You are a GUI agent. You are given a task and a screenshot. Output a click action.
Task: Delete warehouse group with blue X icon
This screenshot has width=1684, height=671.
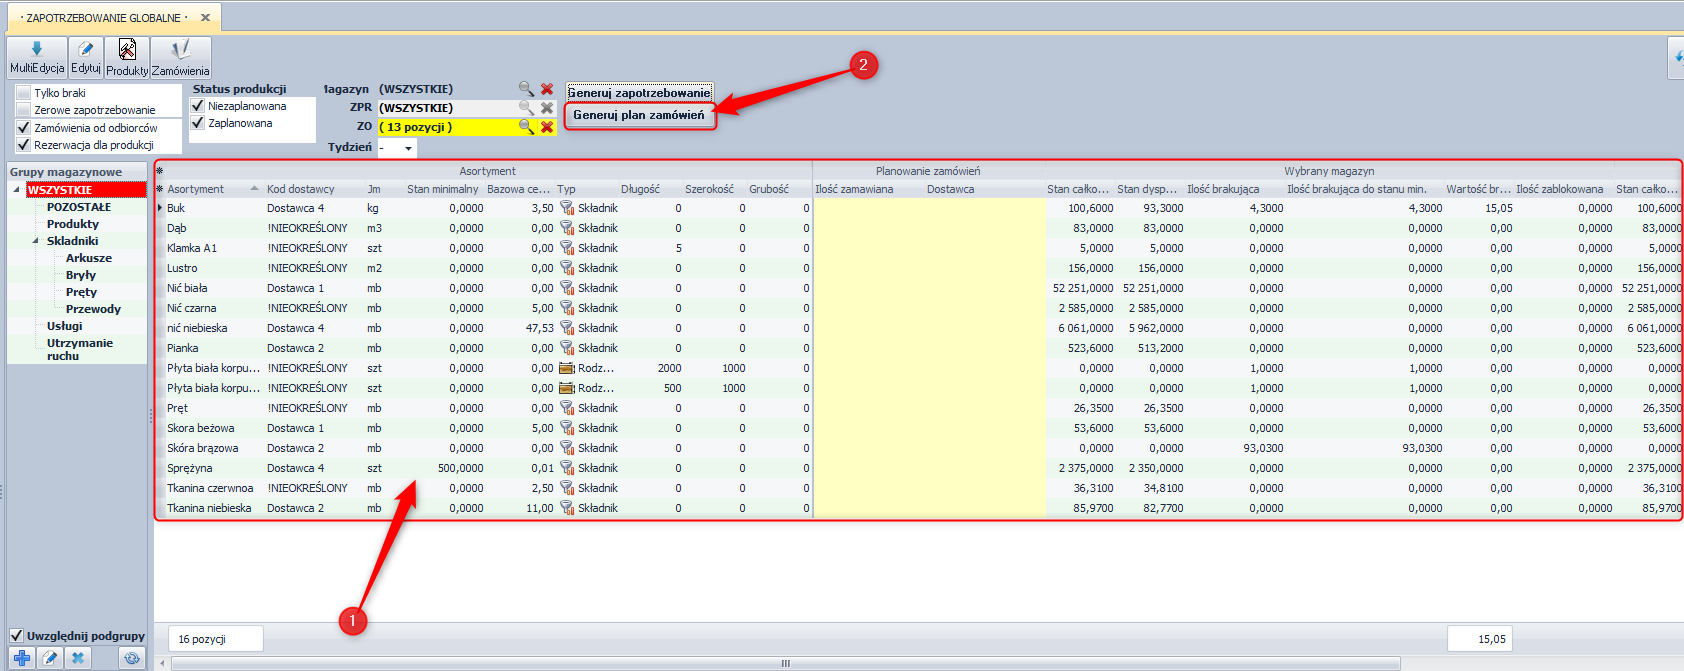(x=77, y=658)
